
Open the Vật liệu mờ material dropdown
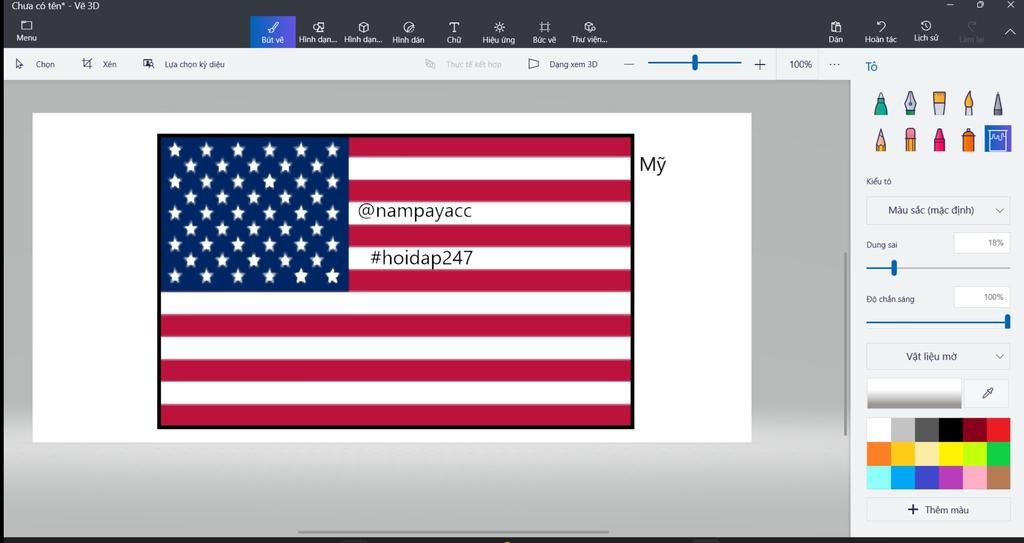click(x=938, y=357)
